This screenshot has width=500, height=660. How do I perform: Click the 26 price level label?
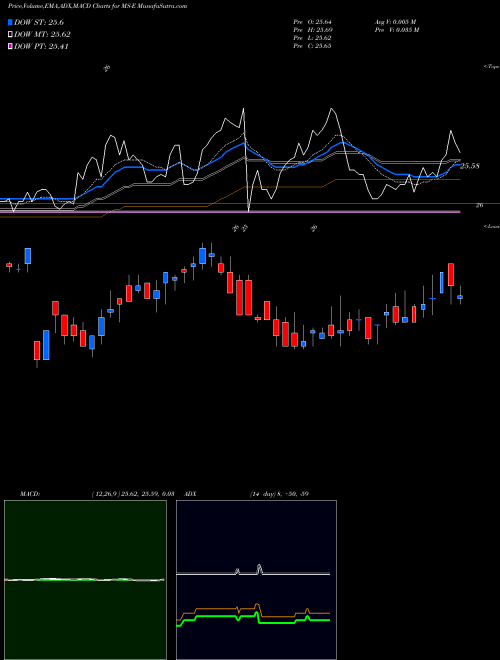click(479, 205)
